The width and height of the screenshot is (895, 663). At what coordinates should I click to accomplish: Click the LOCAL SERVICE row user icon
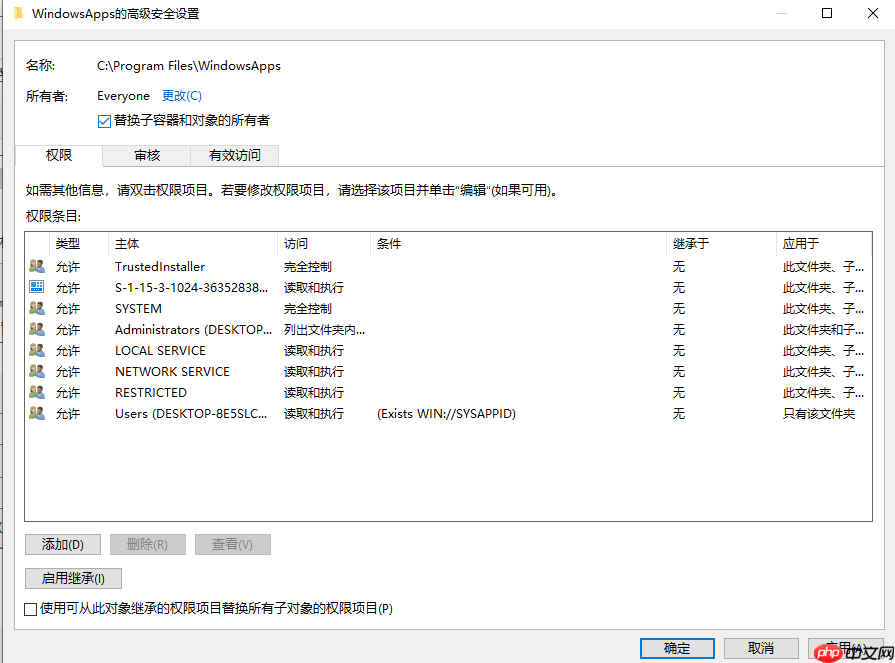pyautogui.click(x=37, y=350)
